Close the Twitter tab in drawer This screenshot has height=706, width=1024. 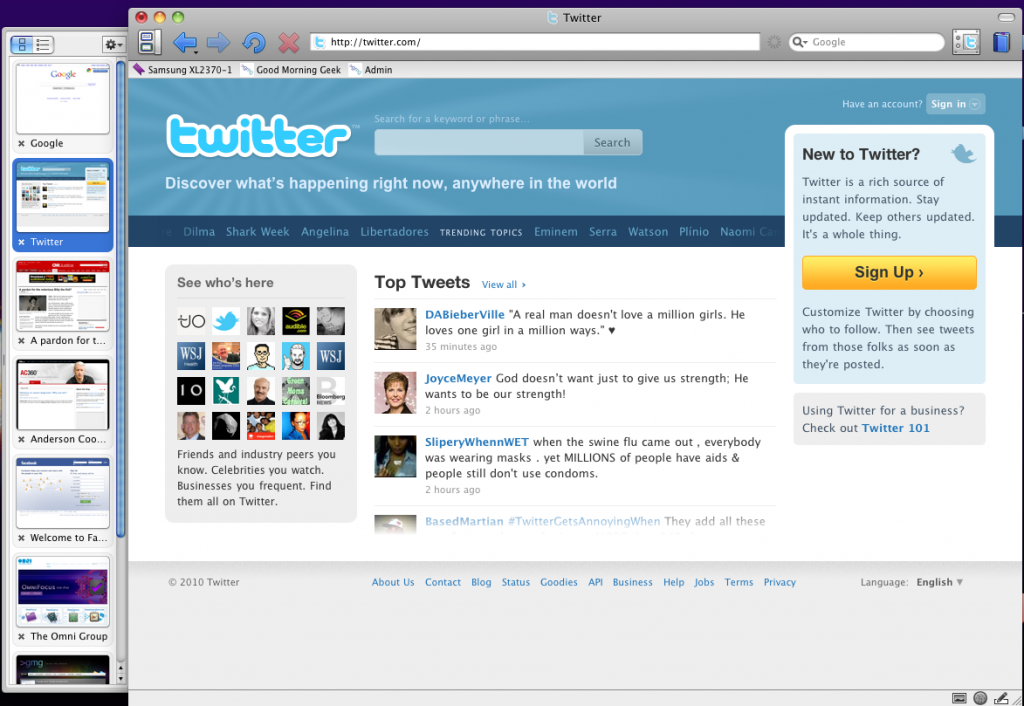tap(22, 242)
